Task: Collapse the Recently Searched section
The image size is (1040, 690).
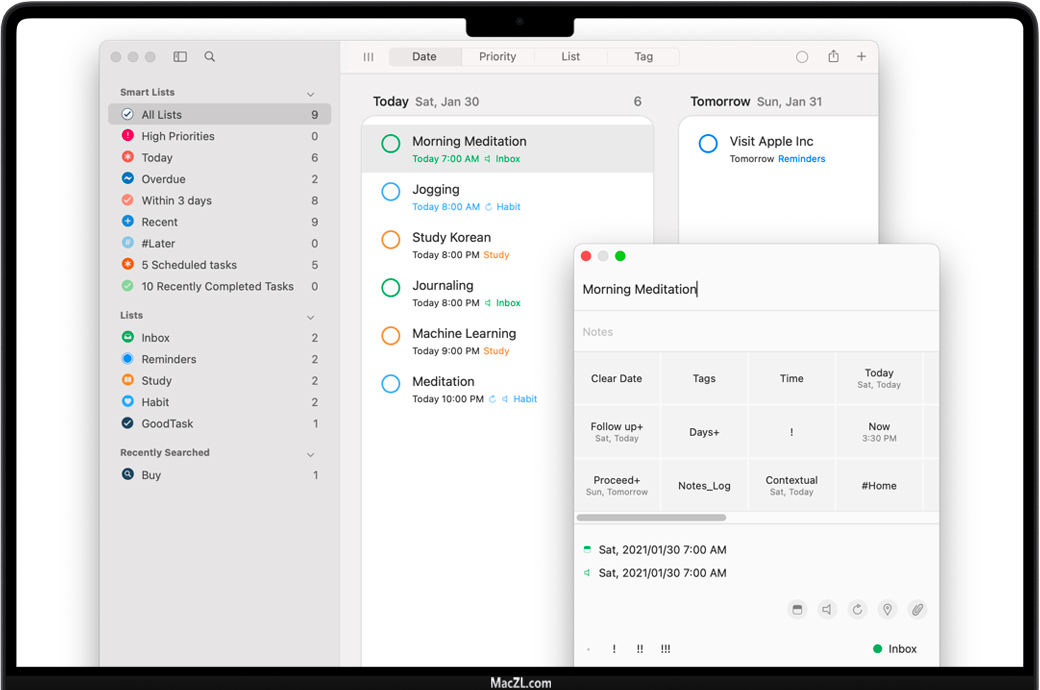Action: point(310,454)
